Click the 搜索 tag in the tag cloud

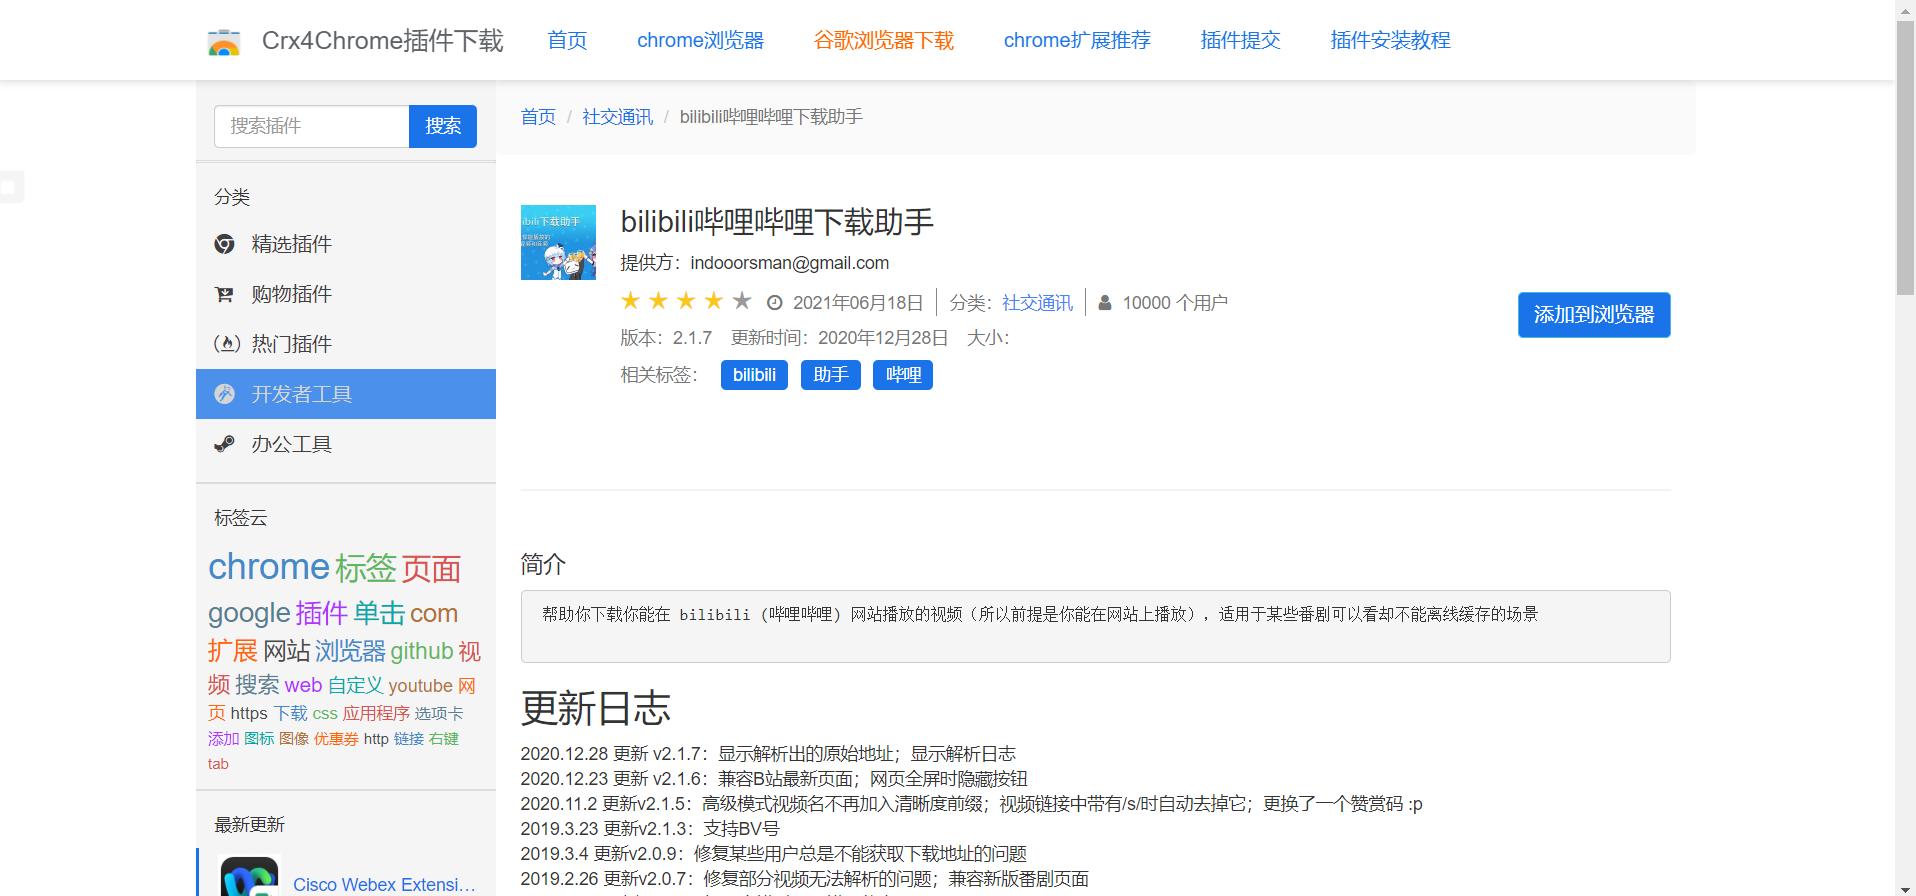[257, 685]
